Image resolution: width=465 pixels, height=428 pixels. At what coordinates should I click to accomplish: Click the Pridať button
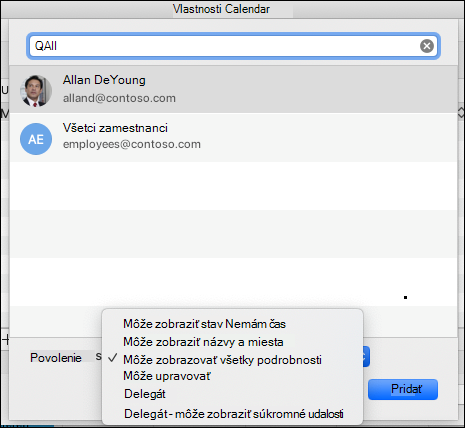click(x=403, y=389)
